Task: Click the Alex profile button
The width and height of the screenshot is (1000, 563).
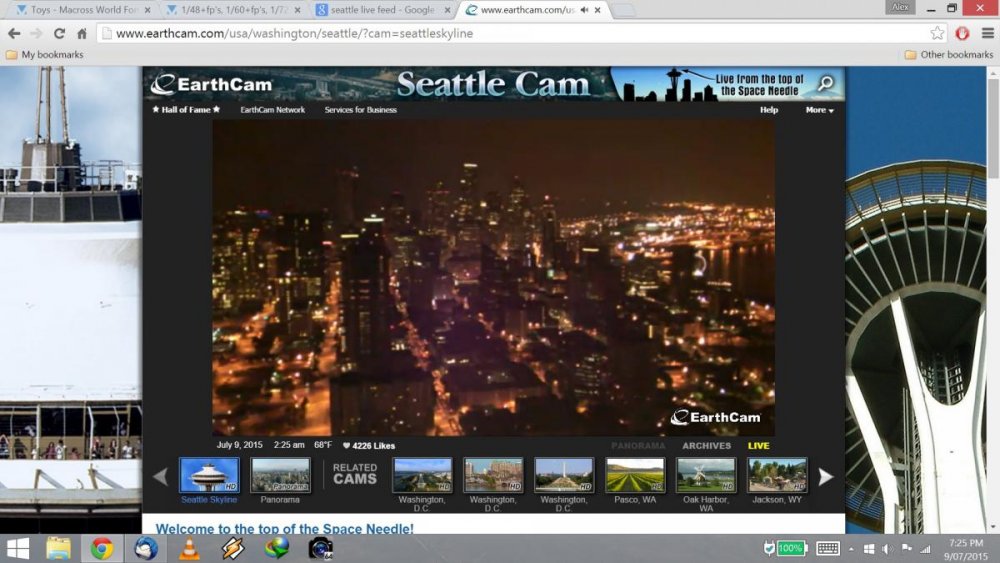Action: pos(900,7)
